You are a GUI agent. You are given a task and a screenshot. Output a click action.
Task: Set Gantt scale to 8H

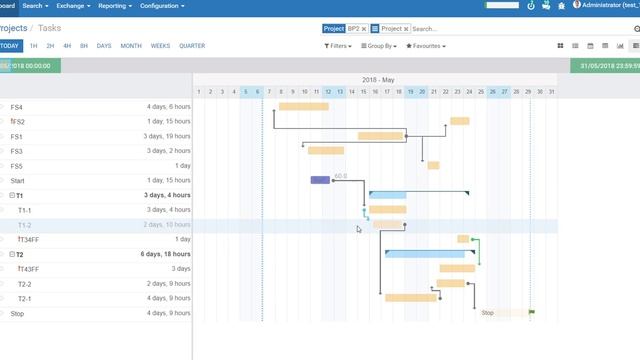pos(84,46)
